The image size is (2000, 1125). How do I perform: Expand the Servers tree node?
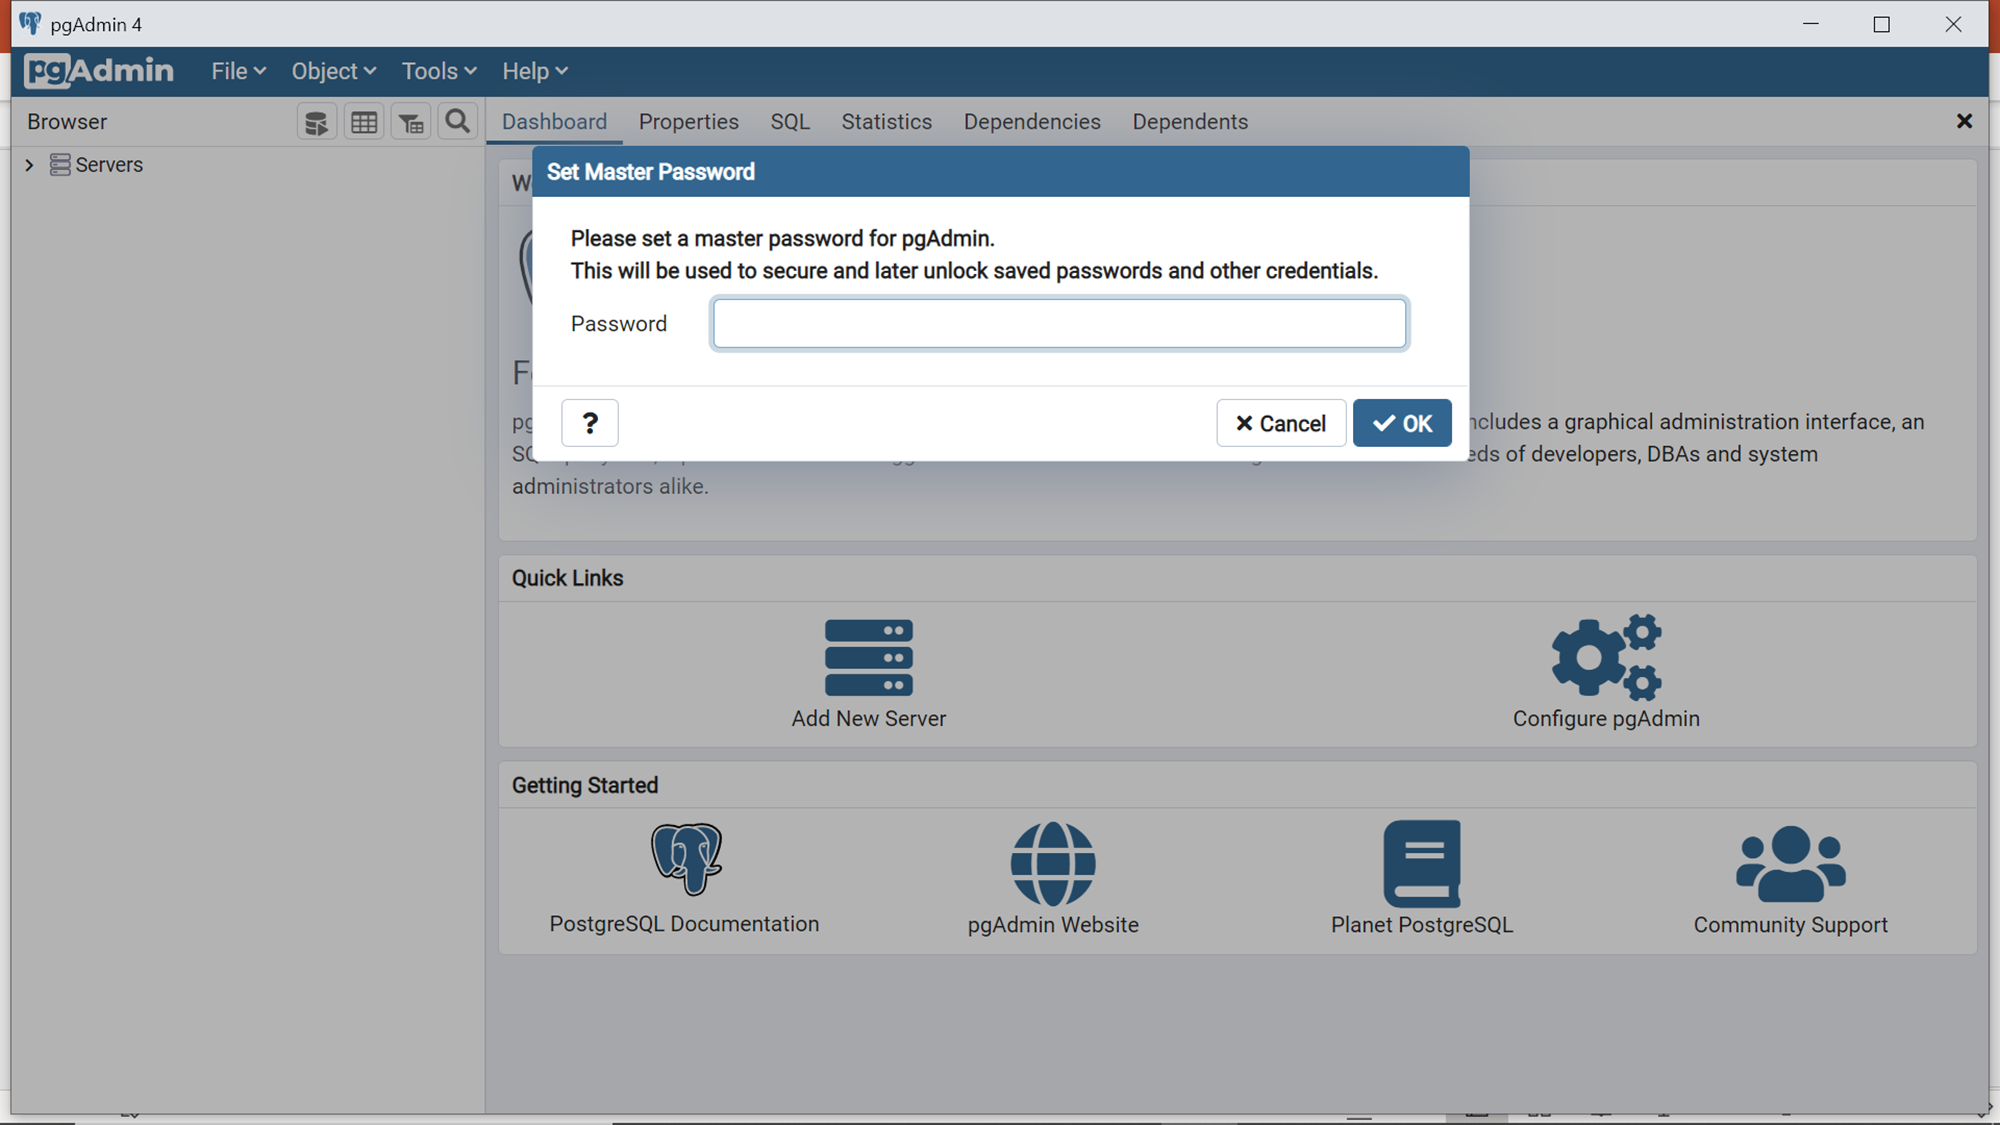pos(30,165)
